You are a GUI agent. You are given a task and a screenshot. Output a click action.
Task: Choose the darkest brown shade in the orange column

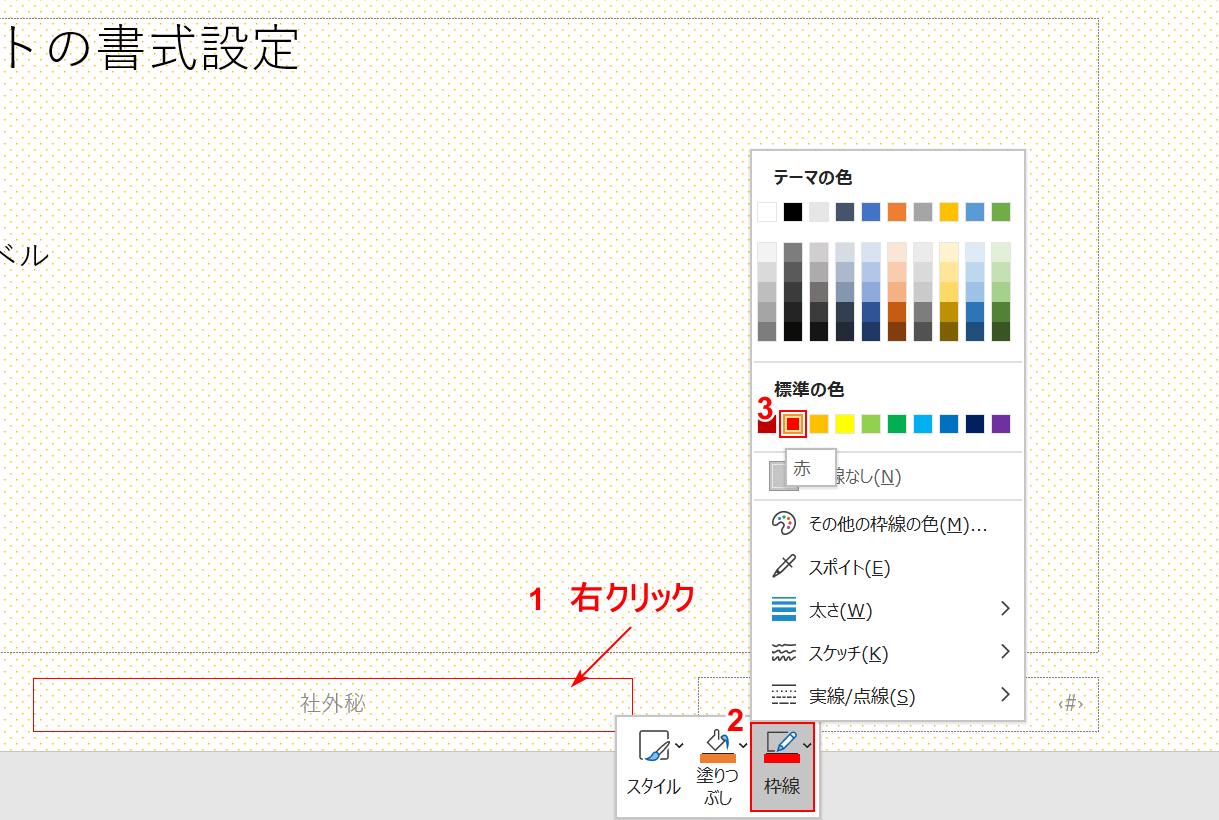897,331
